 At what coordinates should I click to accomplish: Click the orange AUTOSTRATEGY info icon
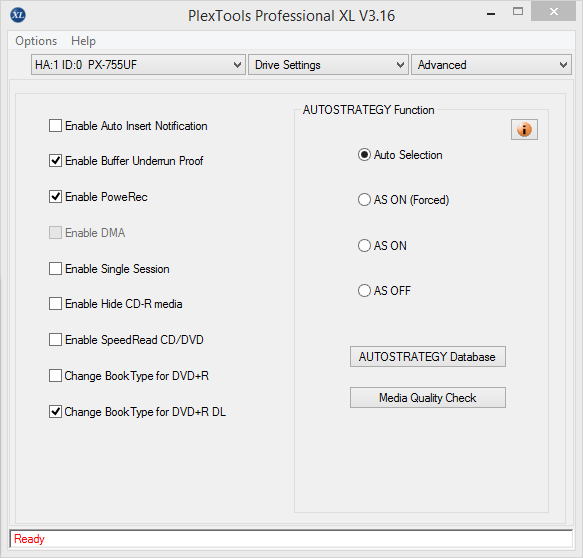(x=524, y=129)
